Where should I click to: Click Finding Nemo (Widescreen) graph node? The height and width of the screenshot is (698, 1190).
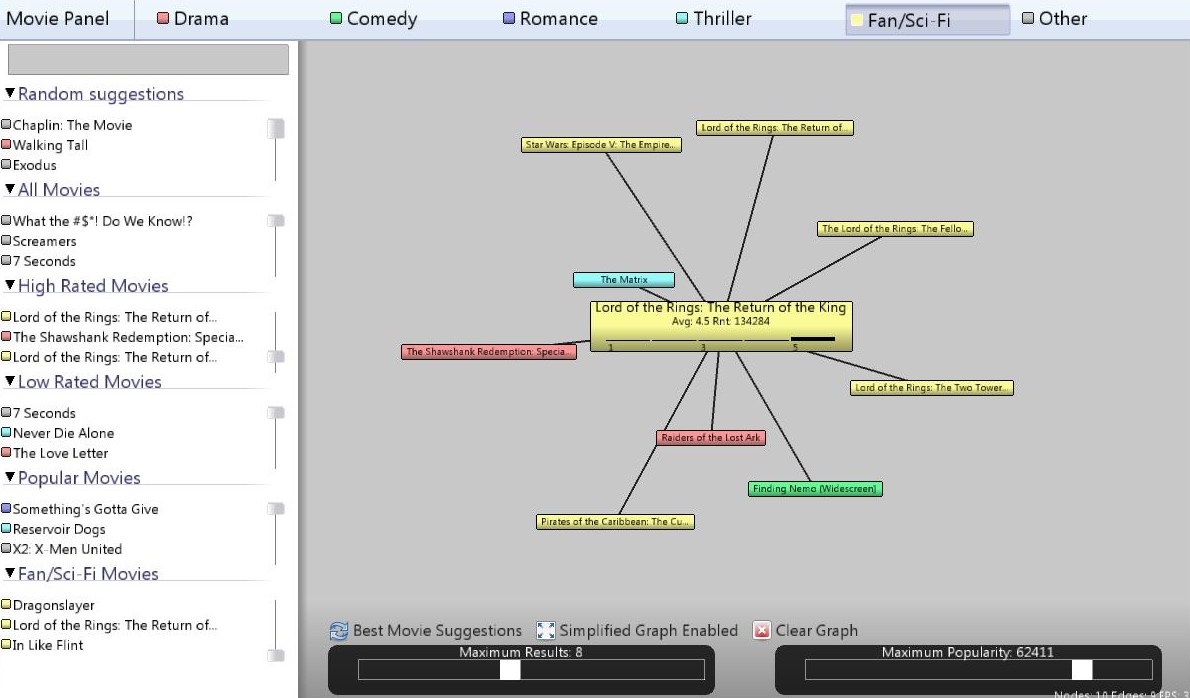(x=815, y=489)
